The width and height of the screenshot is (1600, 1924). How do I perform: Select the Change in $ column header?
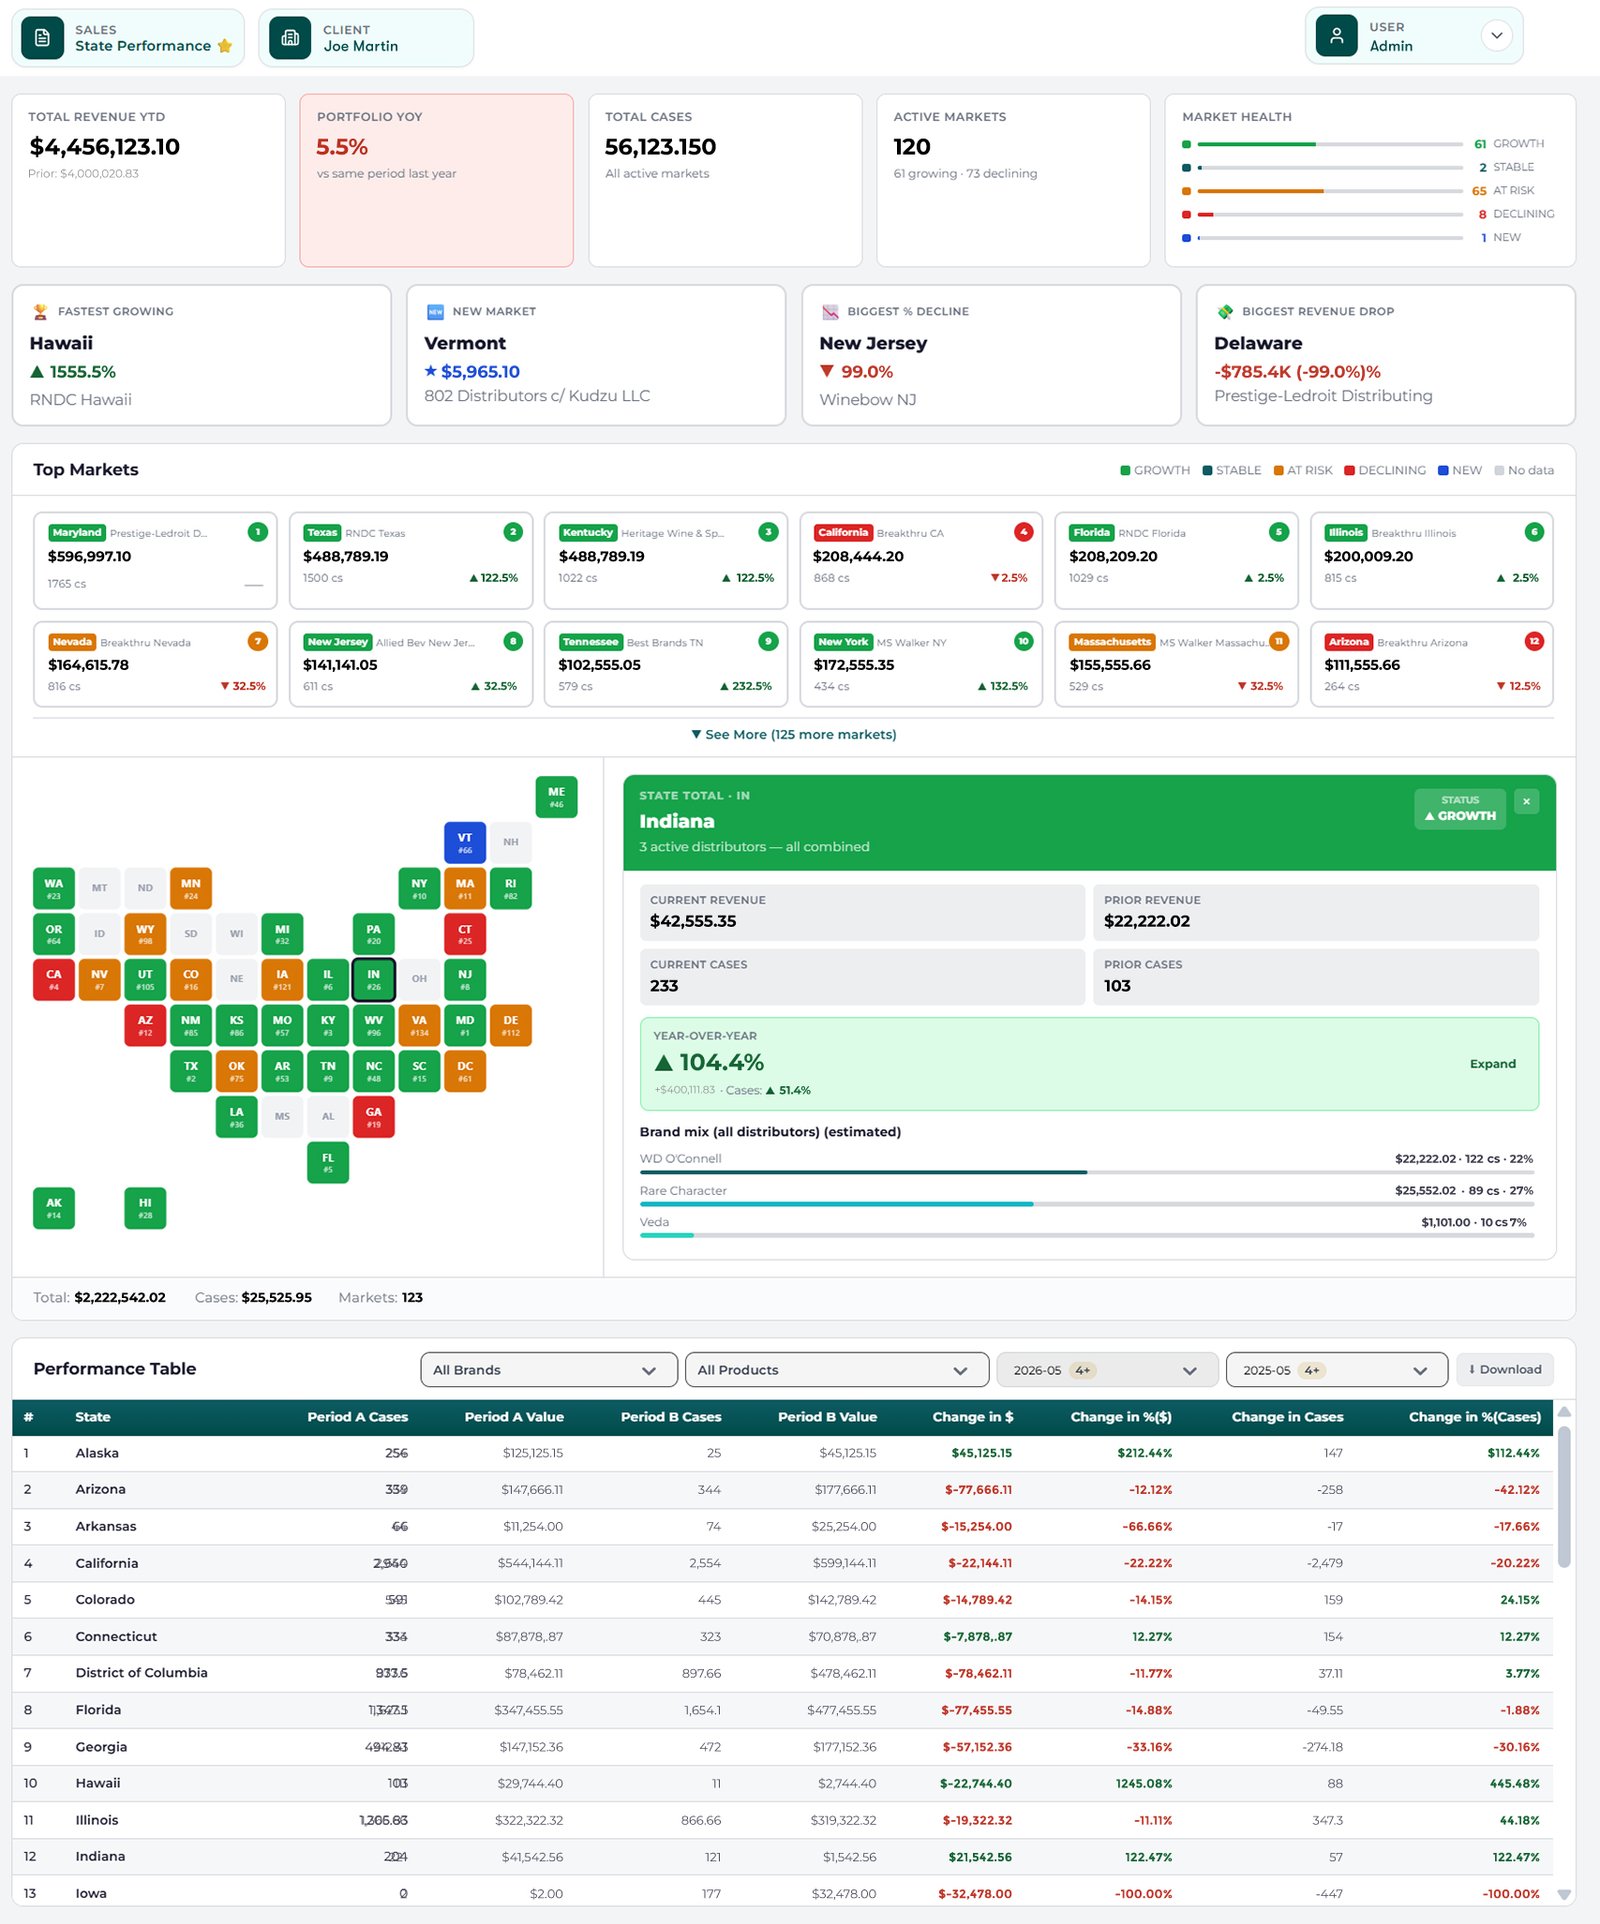(x=973, y=1417)
